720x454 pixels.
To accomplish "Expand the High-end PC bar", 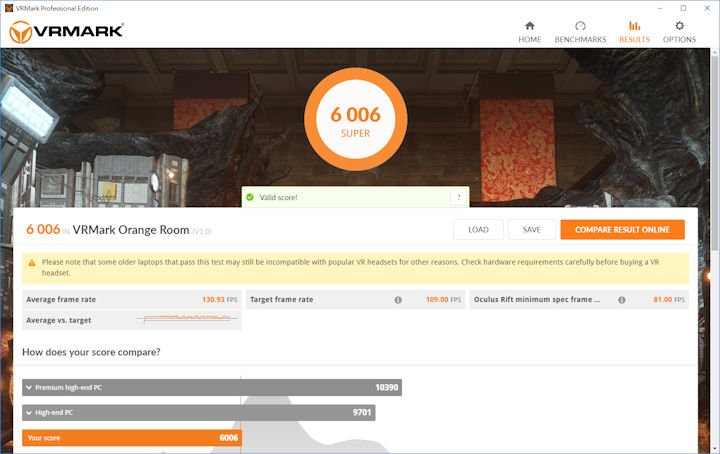I will pyautogui.click(x=198, y=413).
